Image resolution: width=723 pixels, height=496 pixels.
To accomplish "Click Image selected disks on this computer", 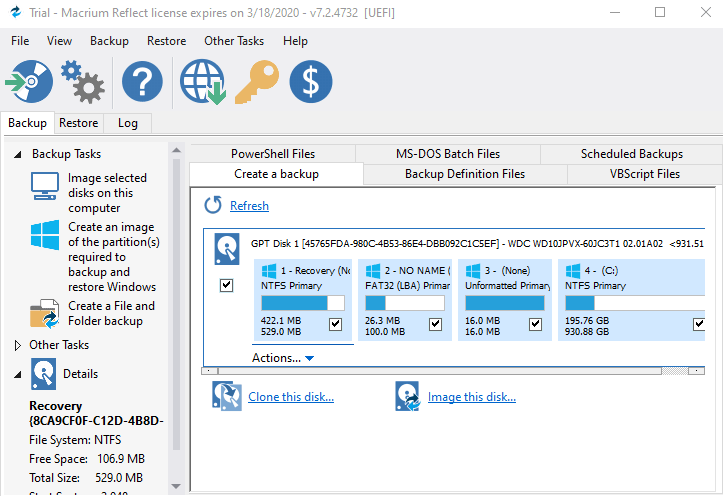I will pos(107,193).
